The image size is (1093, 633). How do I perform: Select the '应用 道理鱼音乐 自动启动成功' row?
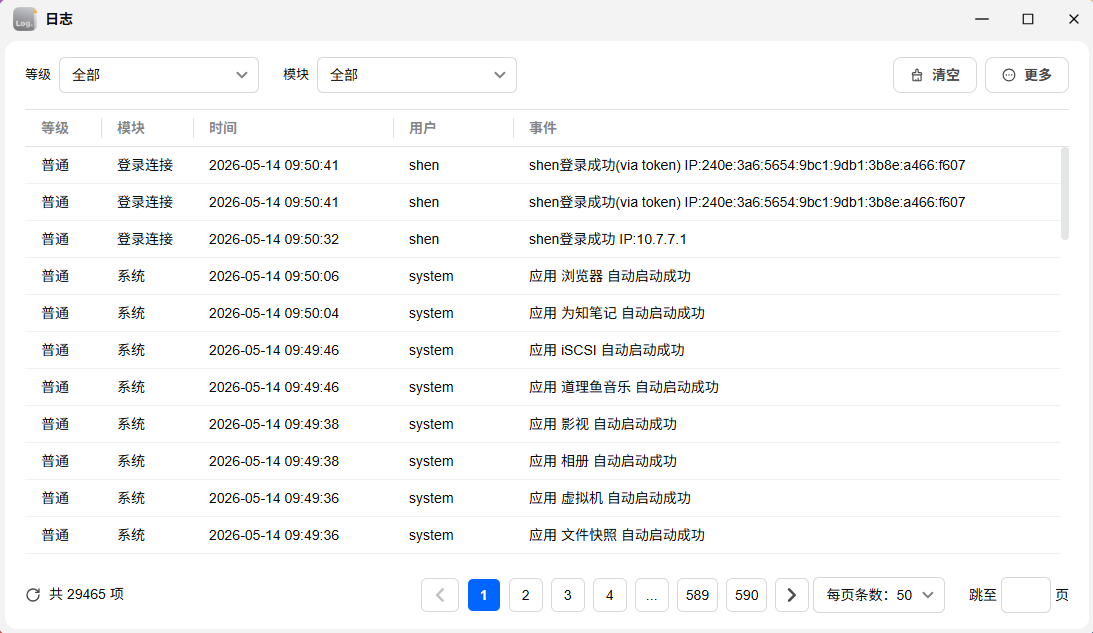tap(543, 387)
